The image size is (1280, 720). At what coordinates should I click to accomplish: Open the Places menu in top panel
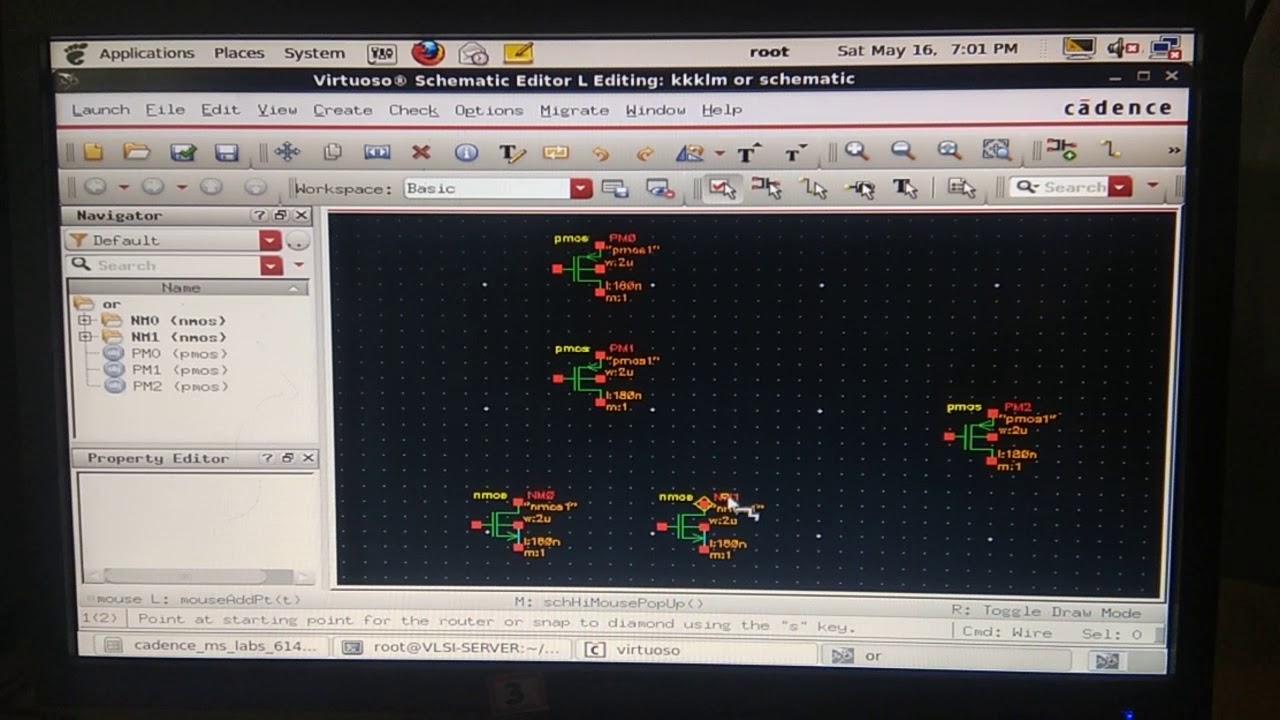239,53
